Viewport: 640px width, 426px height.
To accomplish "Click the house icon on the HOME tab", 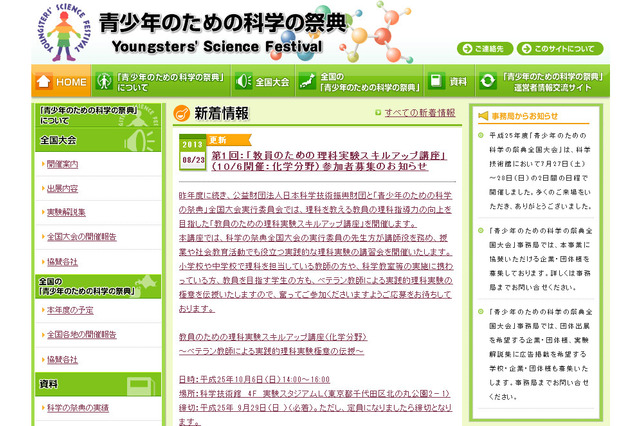I will tap(43, 81).
